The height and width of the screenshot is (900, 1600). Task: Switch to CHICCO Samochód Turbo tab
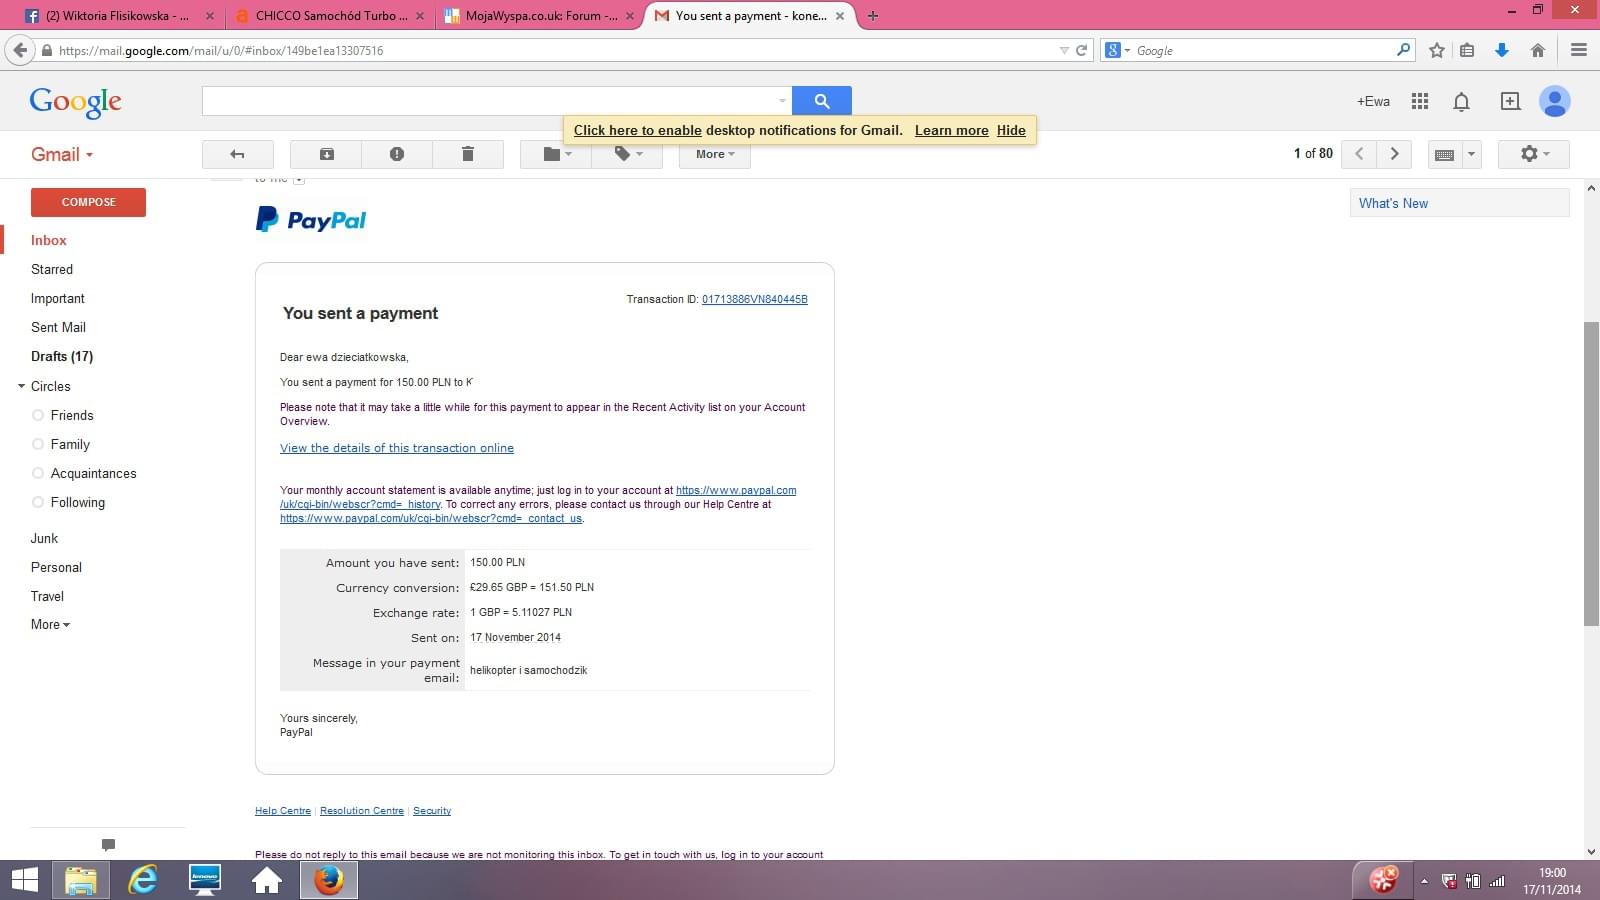(330, 16)
